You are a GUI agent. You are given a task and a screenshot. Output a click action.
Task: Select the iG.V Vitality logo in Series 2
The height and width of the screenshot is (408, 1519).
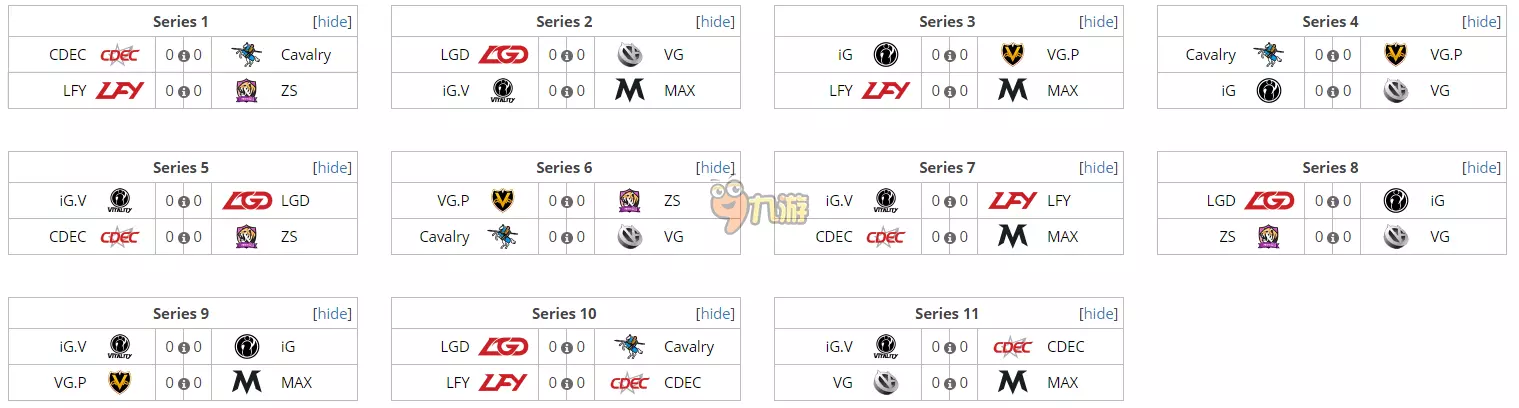(x=502, y=91)
